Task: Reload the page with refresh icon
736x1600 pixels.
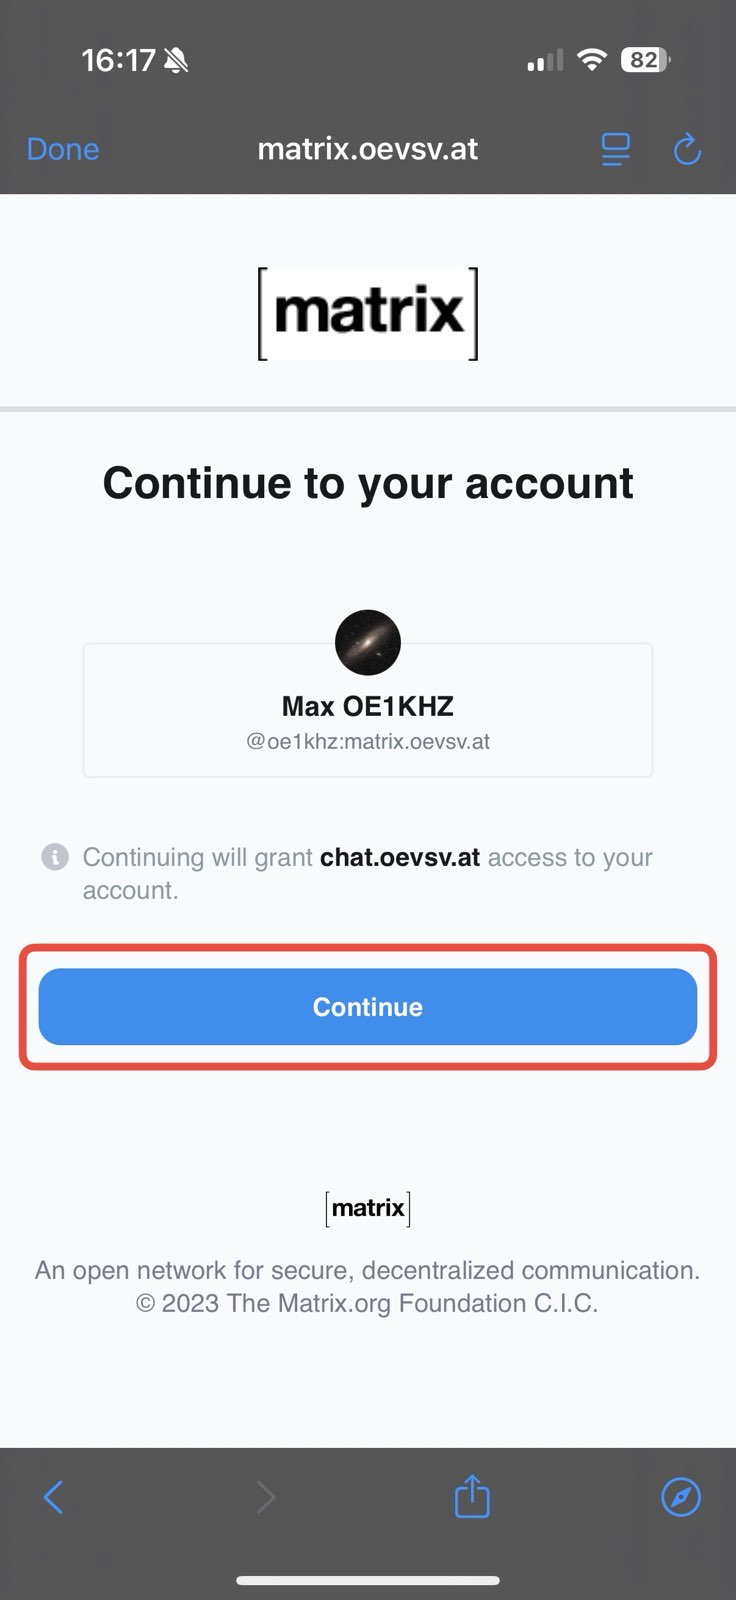Action: [687, 150]
